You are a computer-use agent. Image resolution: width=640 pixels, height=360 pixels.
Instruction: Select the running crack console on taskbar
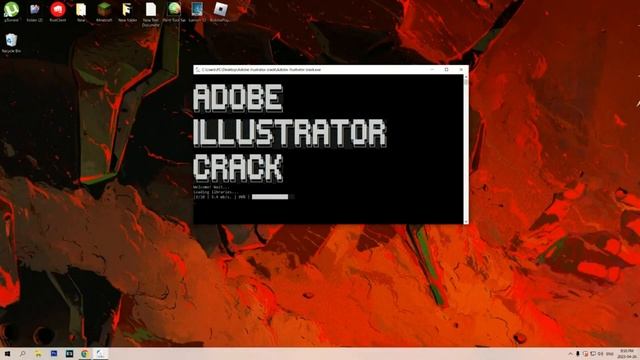click(100, 353)
